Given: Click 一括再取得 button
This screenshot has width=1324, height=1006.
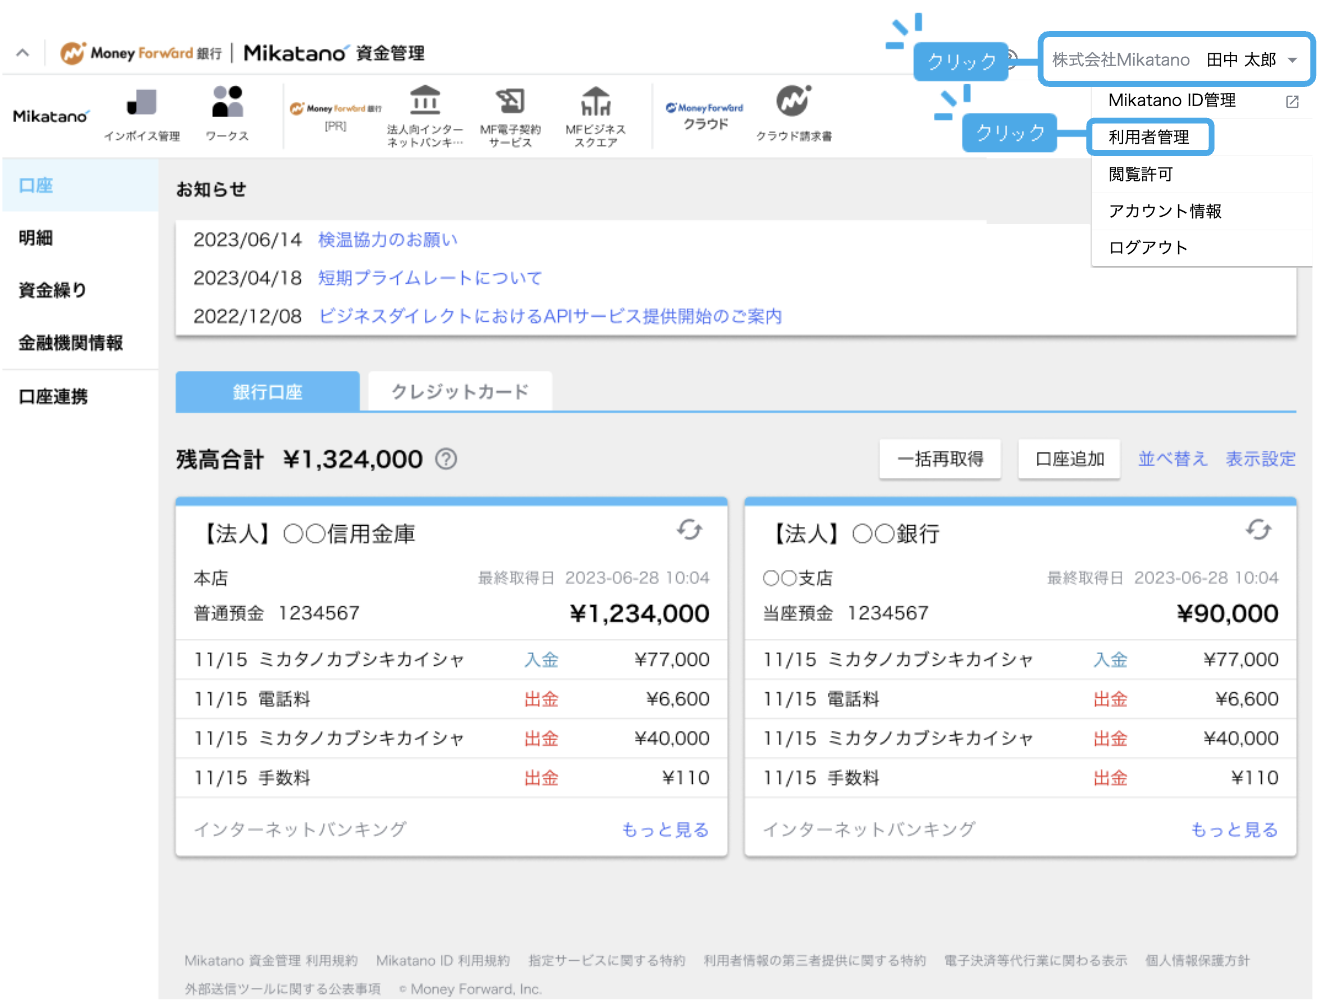Looking at the screenshot, I should (x=940, y=459).
